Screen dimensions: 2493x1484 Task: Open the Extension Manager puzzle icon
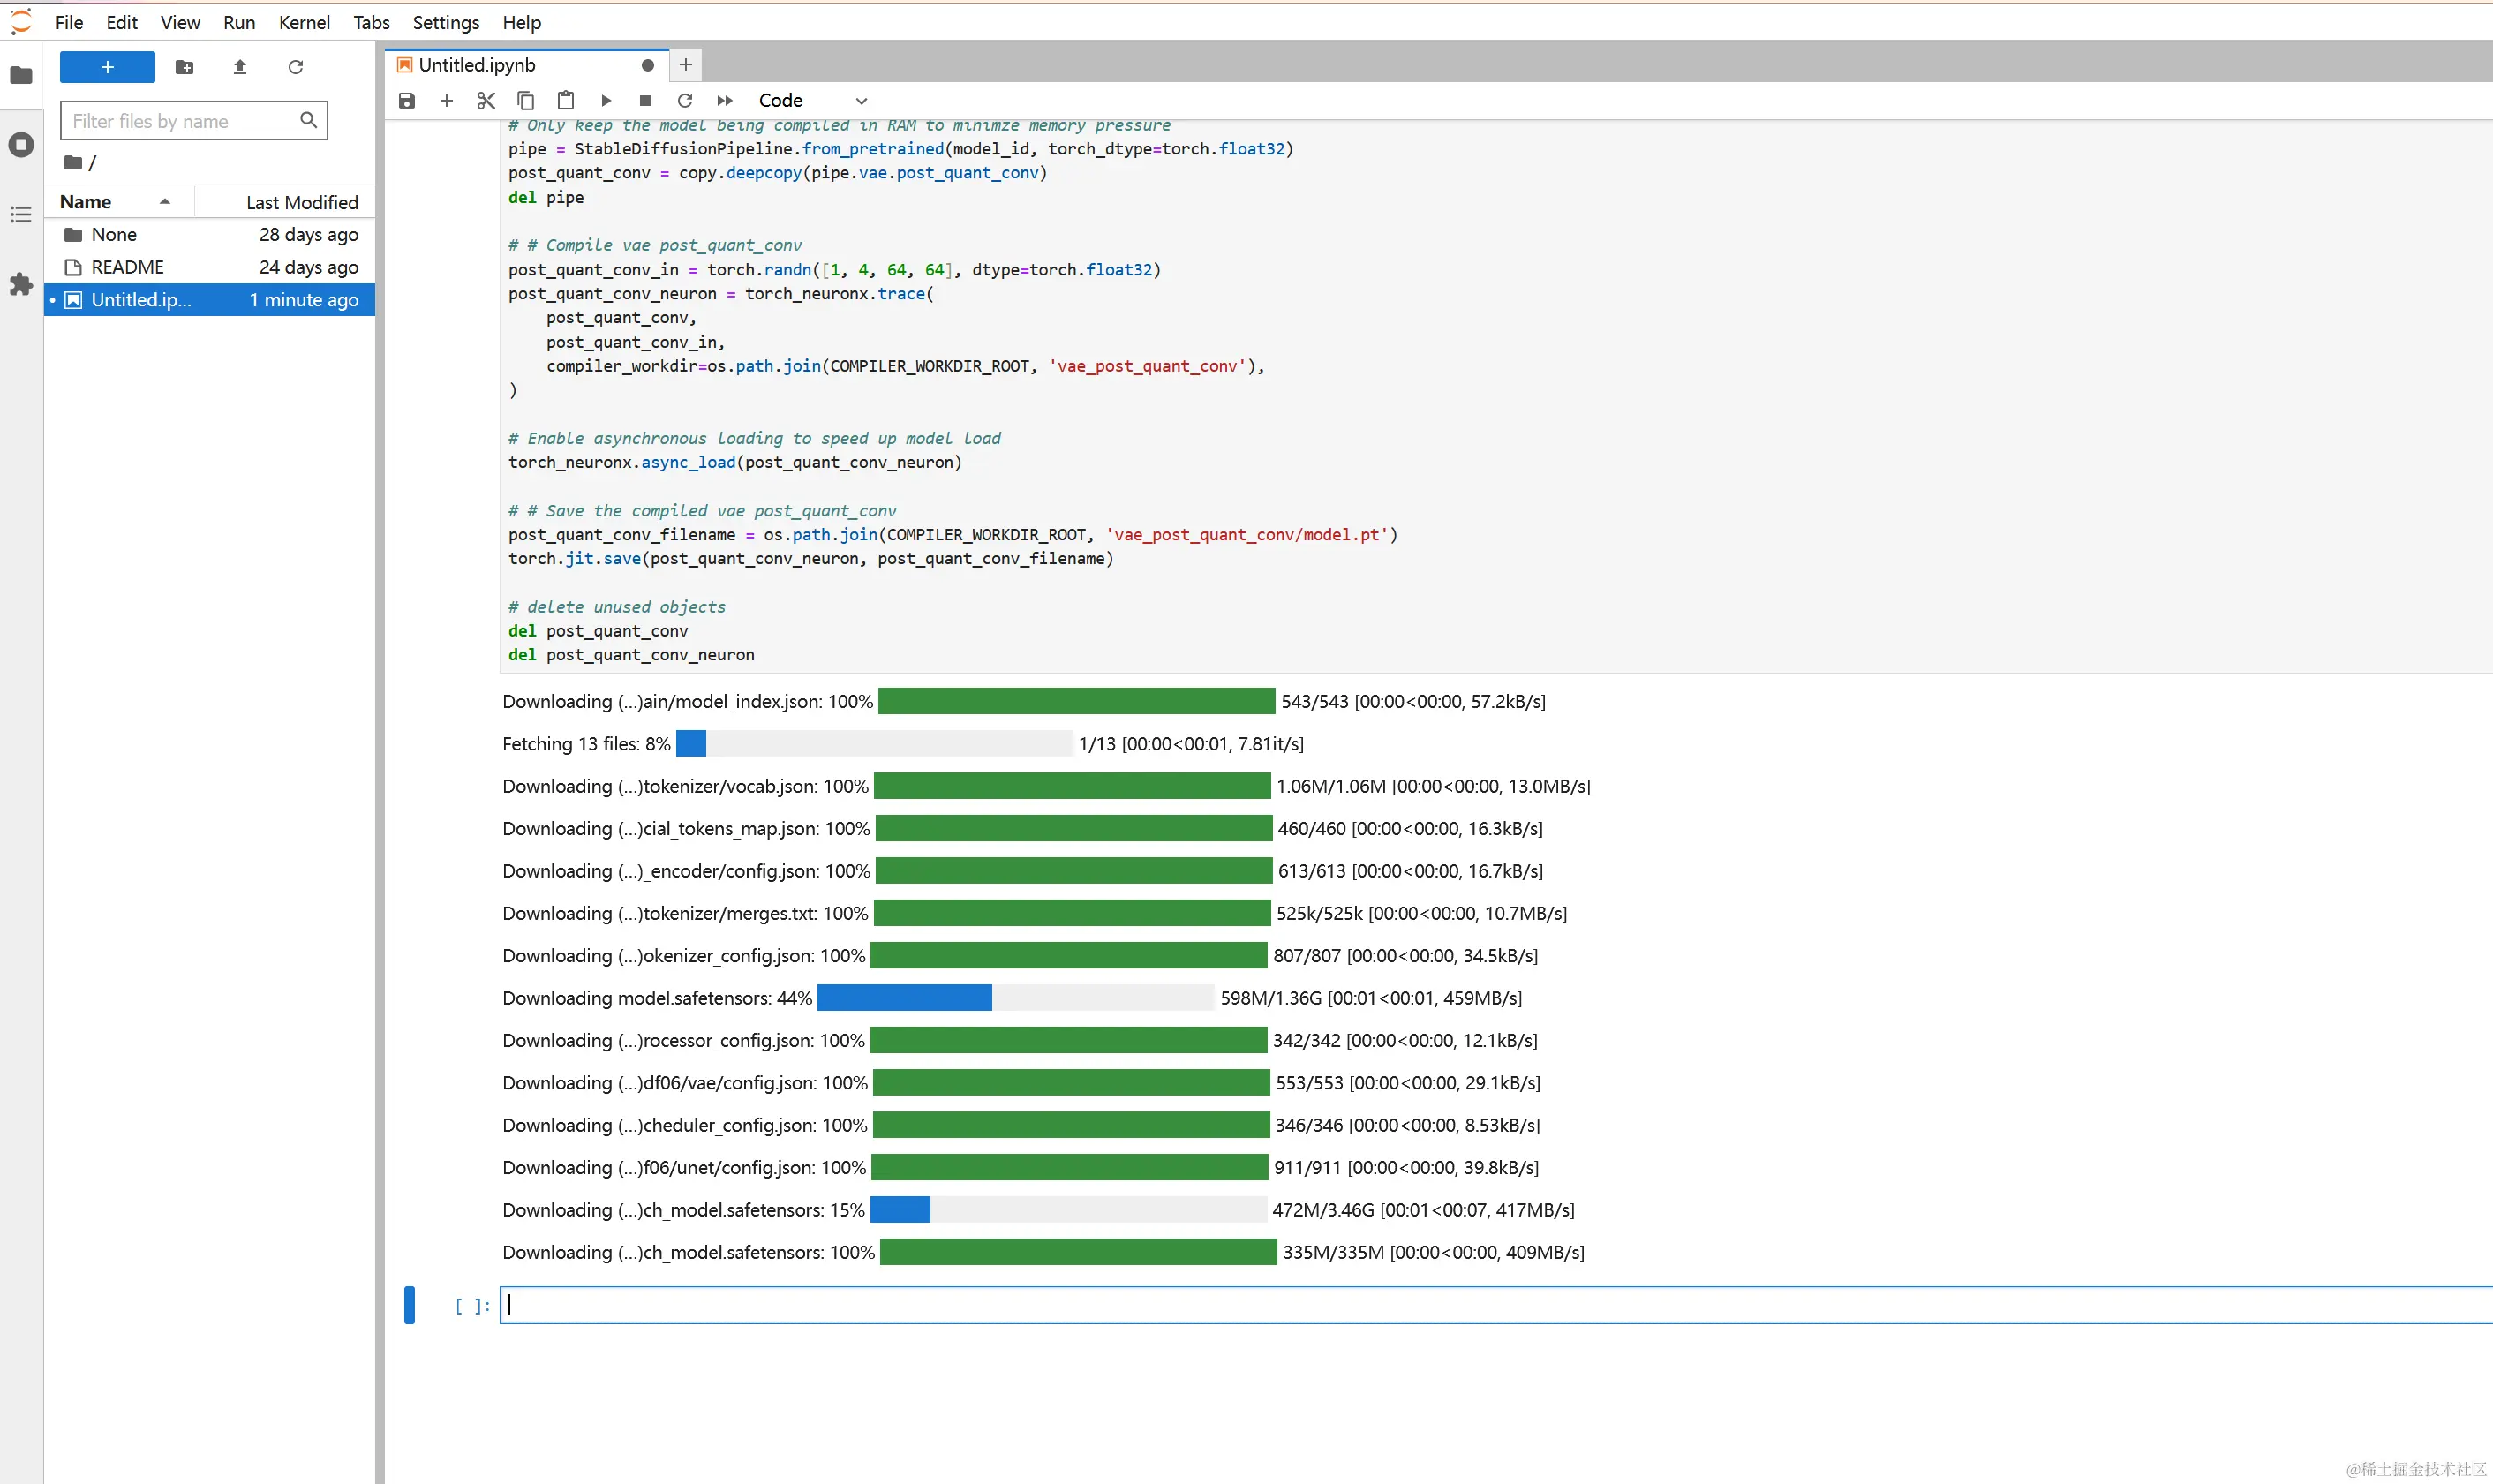[21, 284]
